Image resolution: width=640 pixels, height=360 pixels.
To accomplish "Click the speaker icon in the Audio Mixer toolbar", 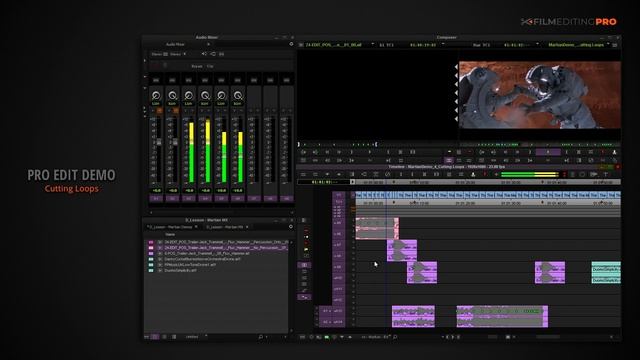I will (x=204, y=54).
